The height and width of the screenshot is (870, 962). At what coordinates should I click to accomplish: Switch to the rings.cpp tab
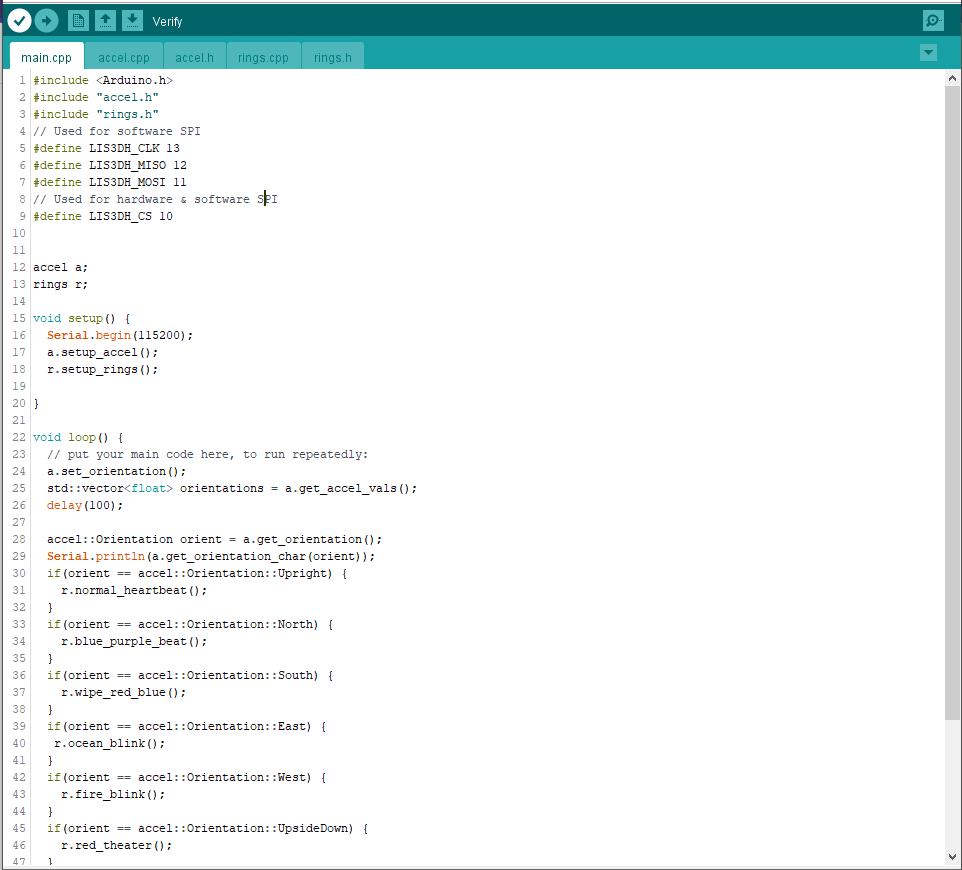click(263, 57)
